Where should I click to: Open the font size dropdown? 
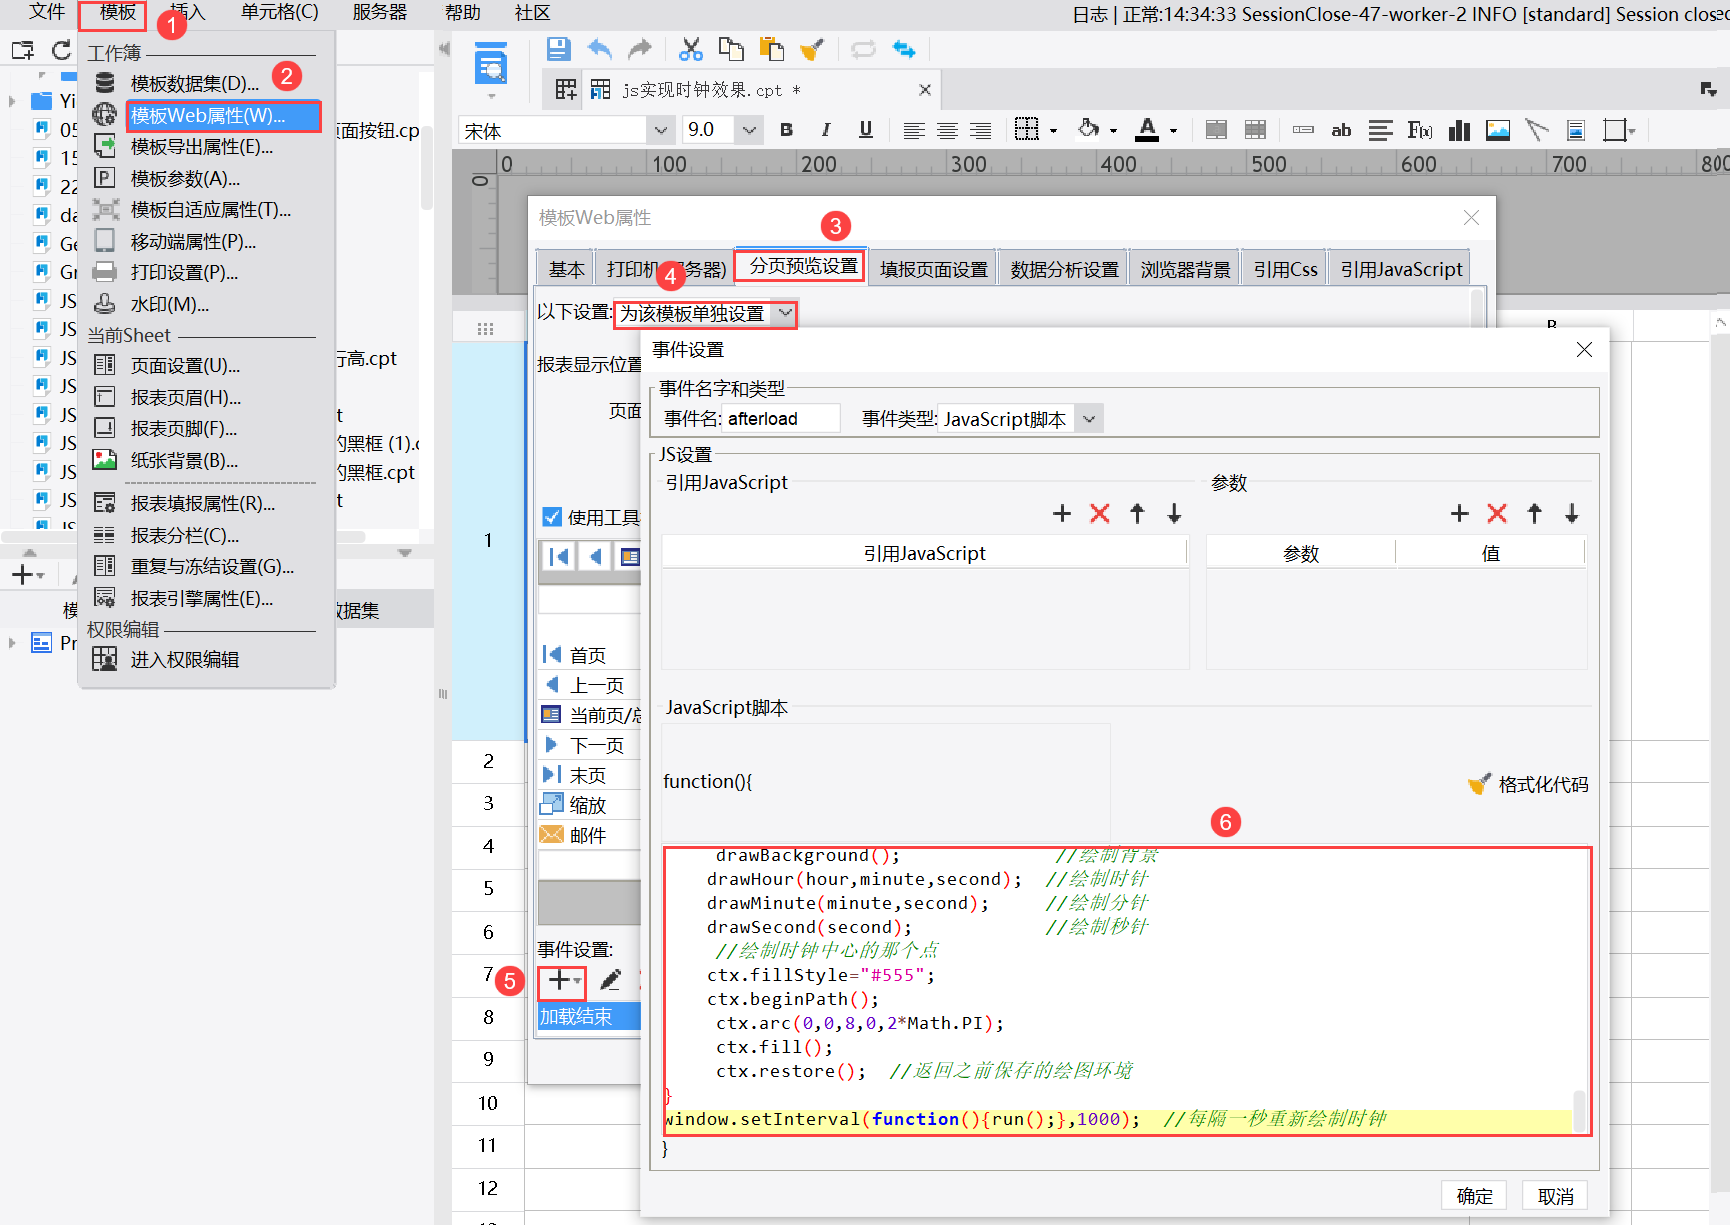point(749,130)
